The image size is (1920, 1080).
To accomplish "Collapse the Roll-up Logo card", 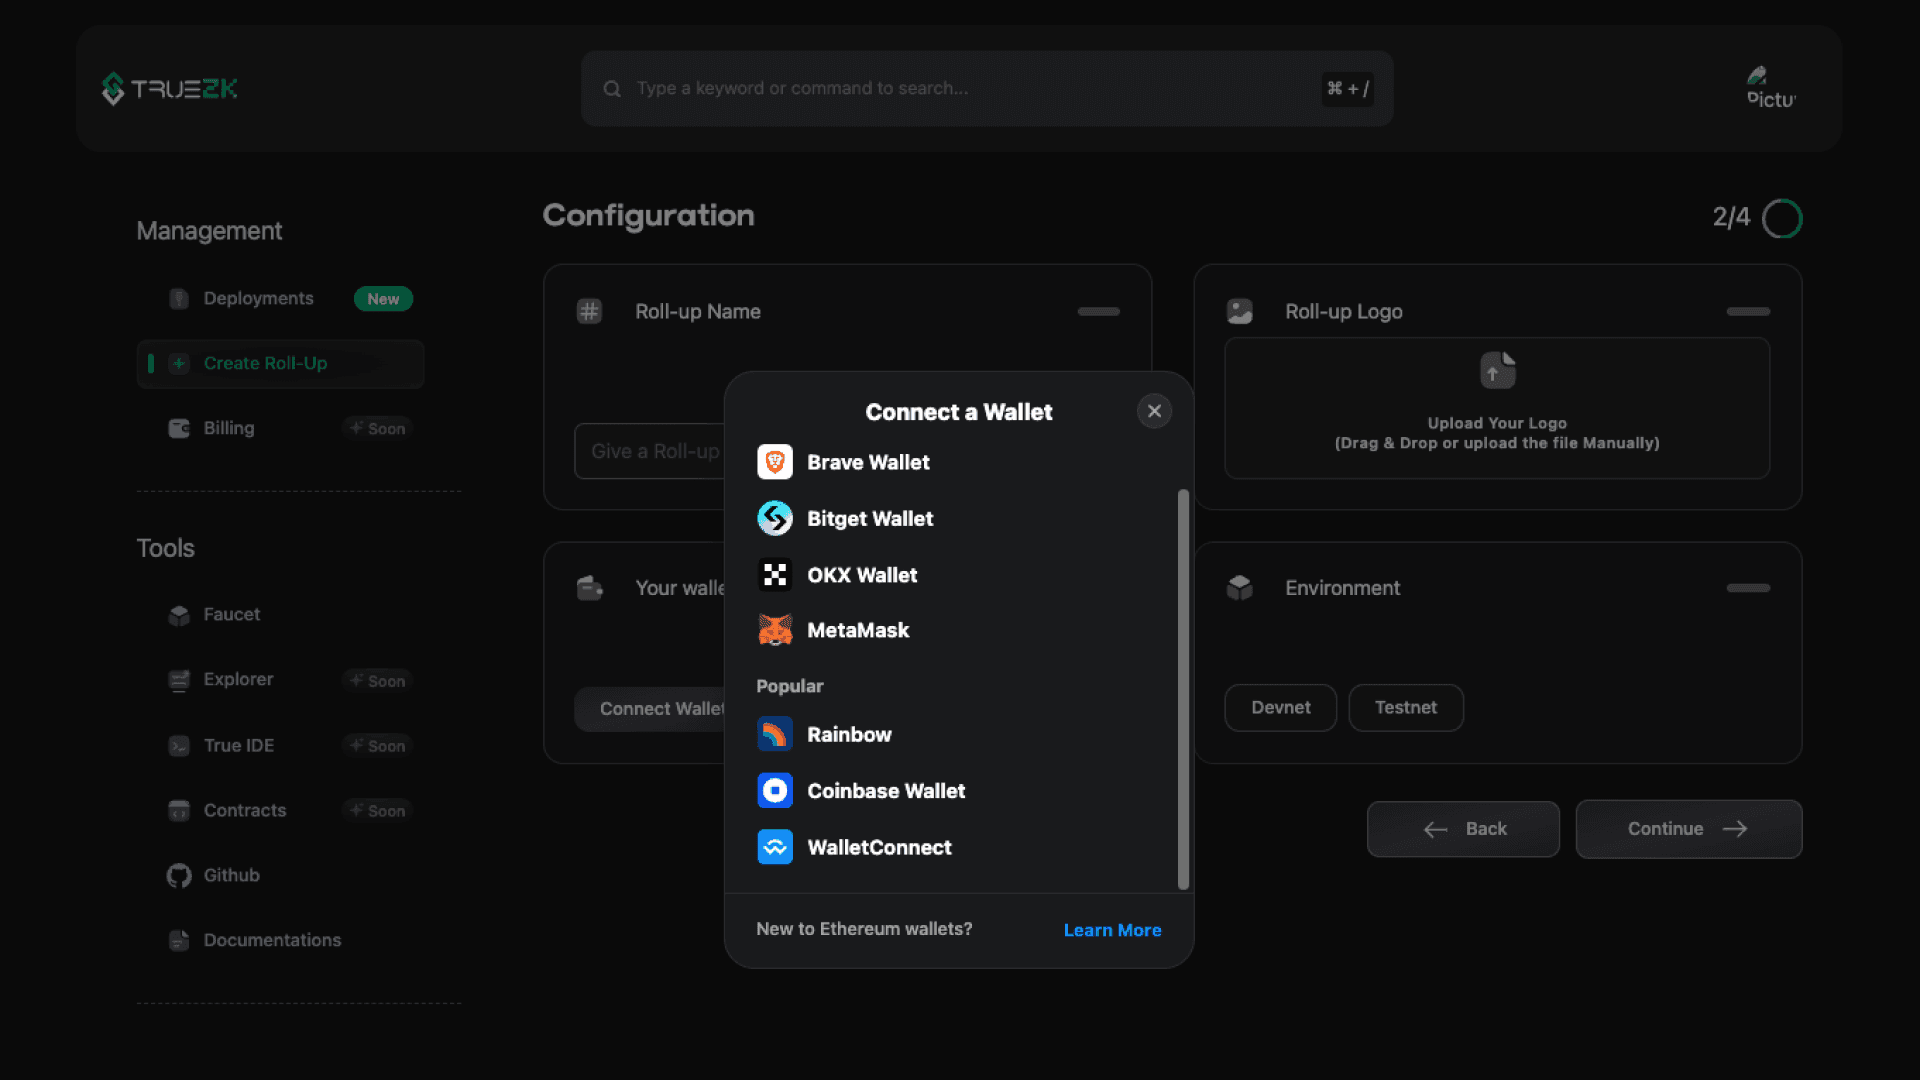I will [1748, 311].
